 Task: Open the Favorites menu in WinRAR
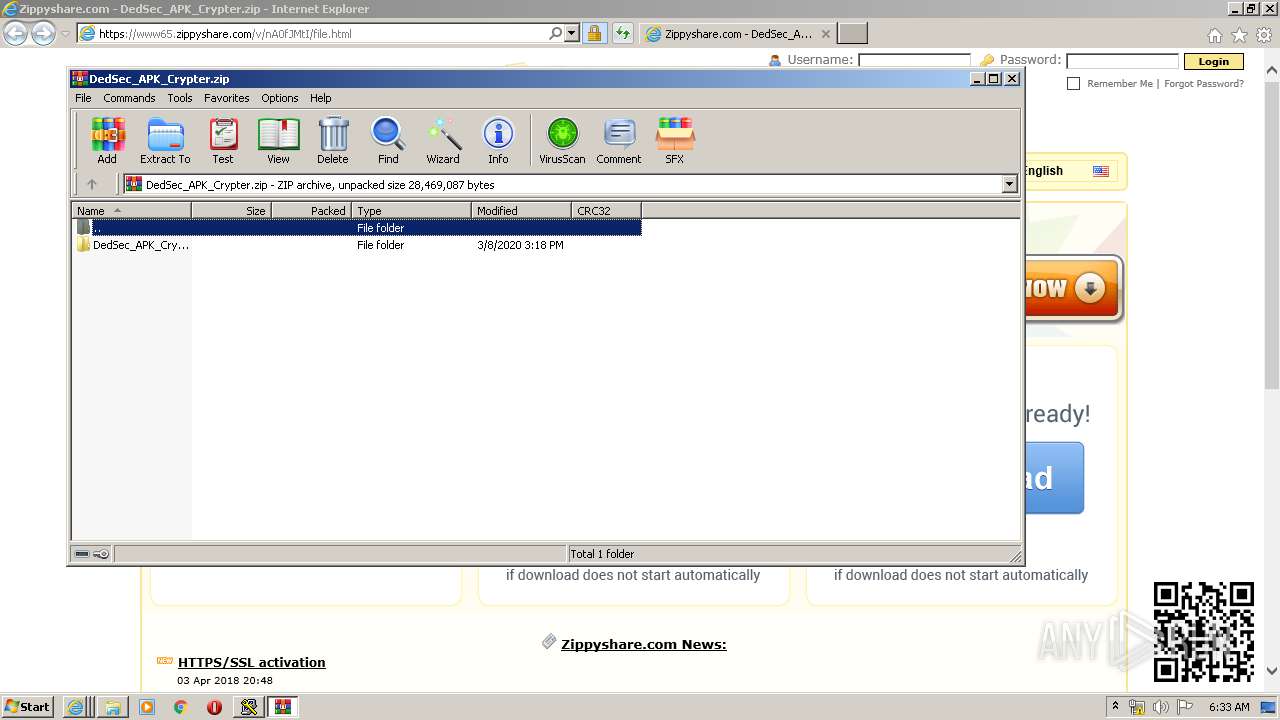[227, 98]
